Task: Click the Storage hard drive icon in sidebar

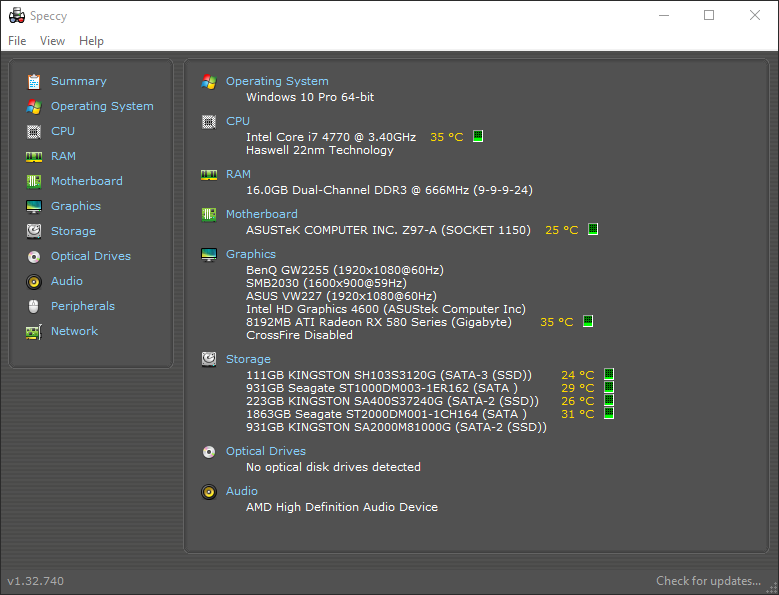Action: [34, 231]
